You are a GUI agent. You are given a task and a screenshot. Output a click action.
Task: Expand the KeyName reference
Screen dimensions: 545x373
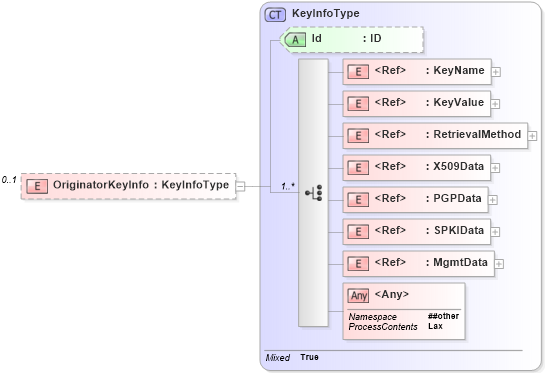pos(496,72)
